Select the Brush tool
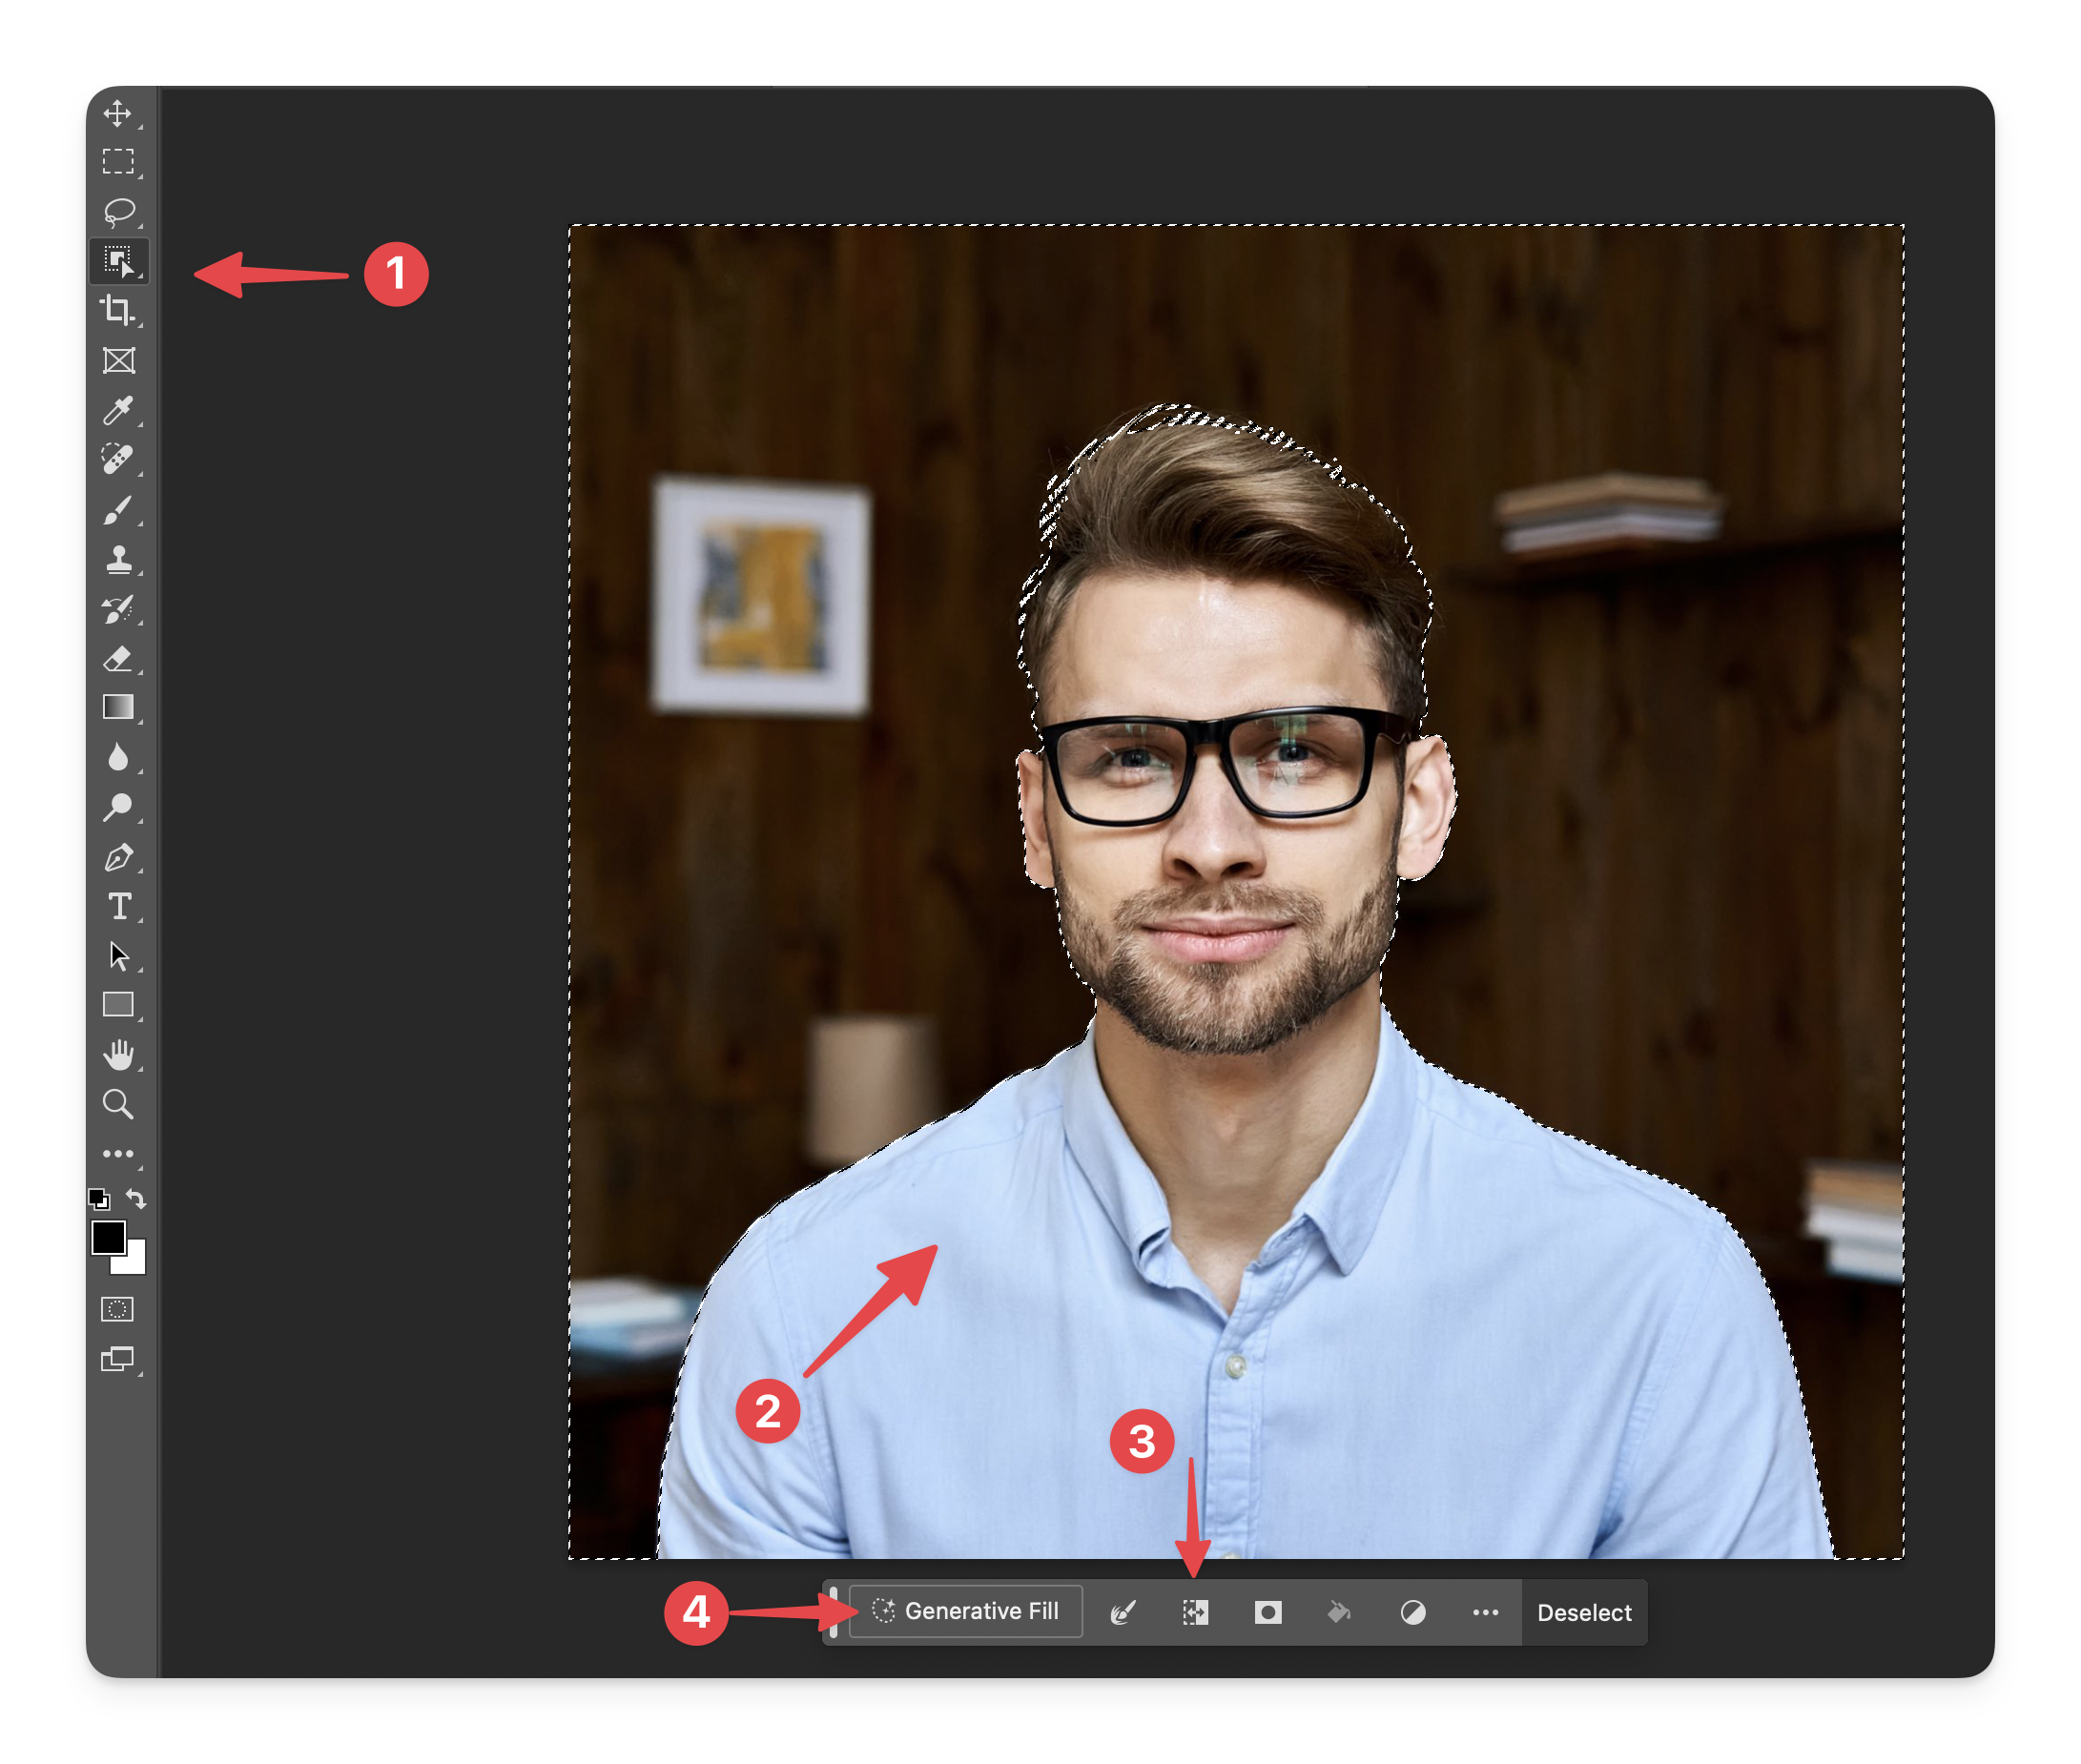 point(118,509)
